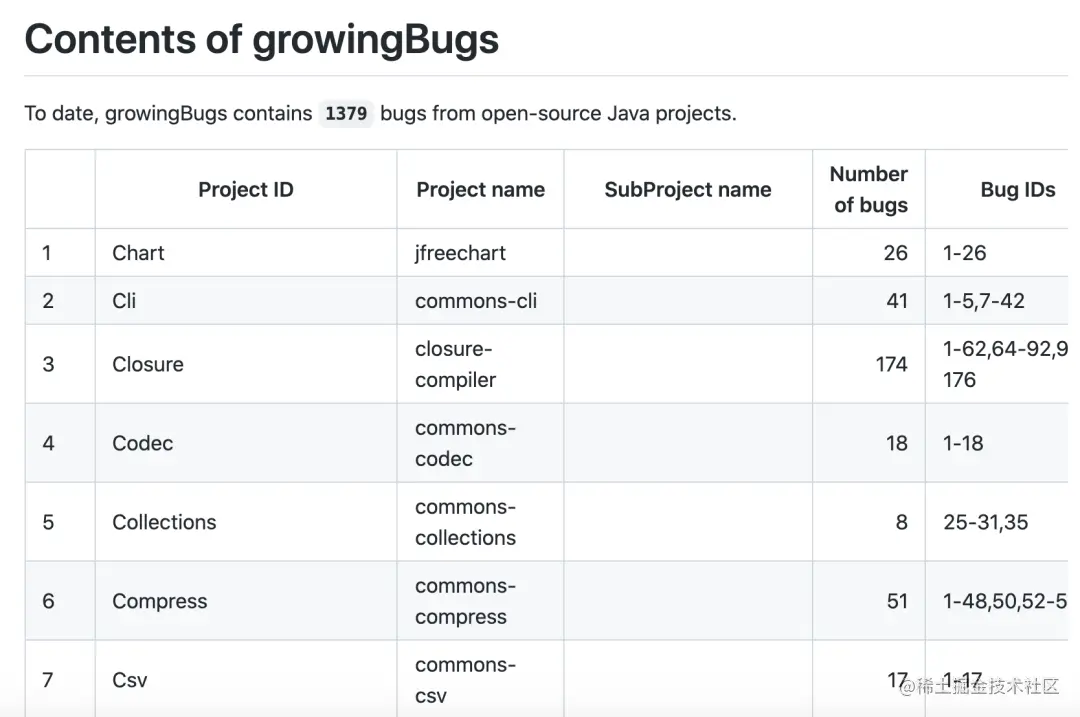
Task: Select the Project name column header
Action: point(480,189)
